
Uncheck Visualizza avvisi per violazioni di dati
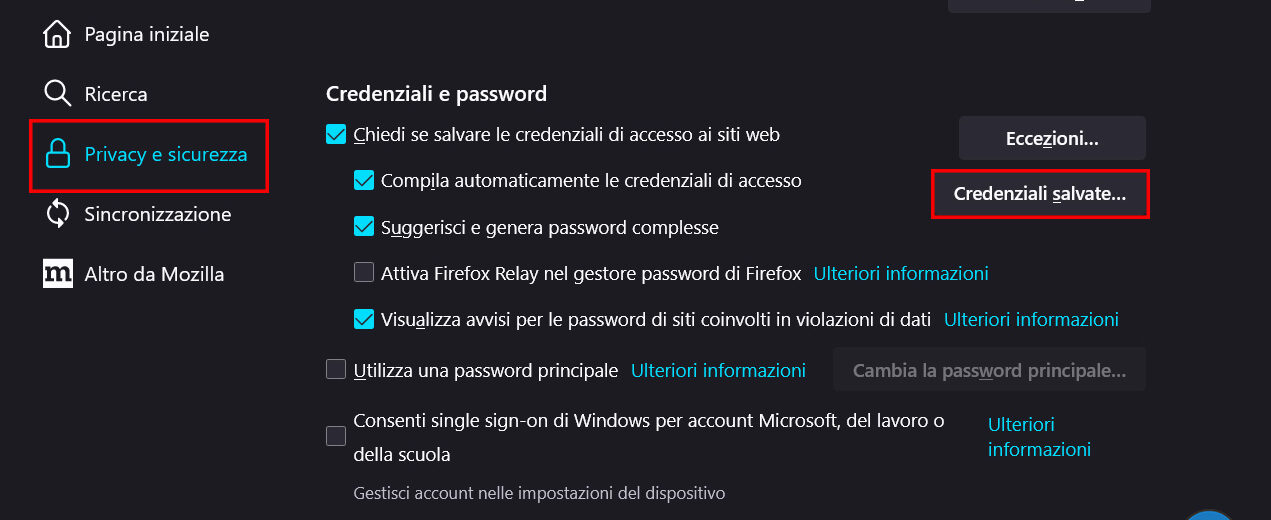click(364, 320)
